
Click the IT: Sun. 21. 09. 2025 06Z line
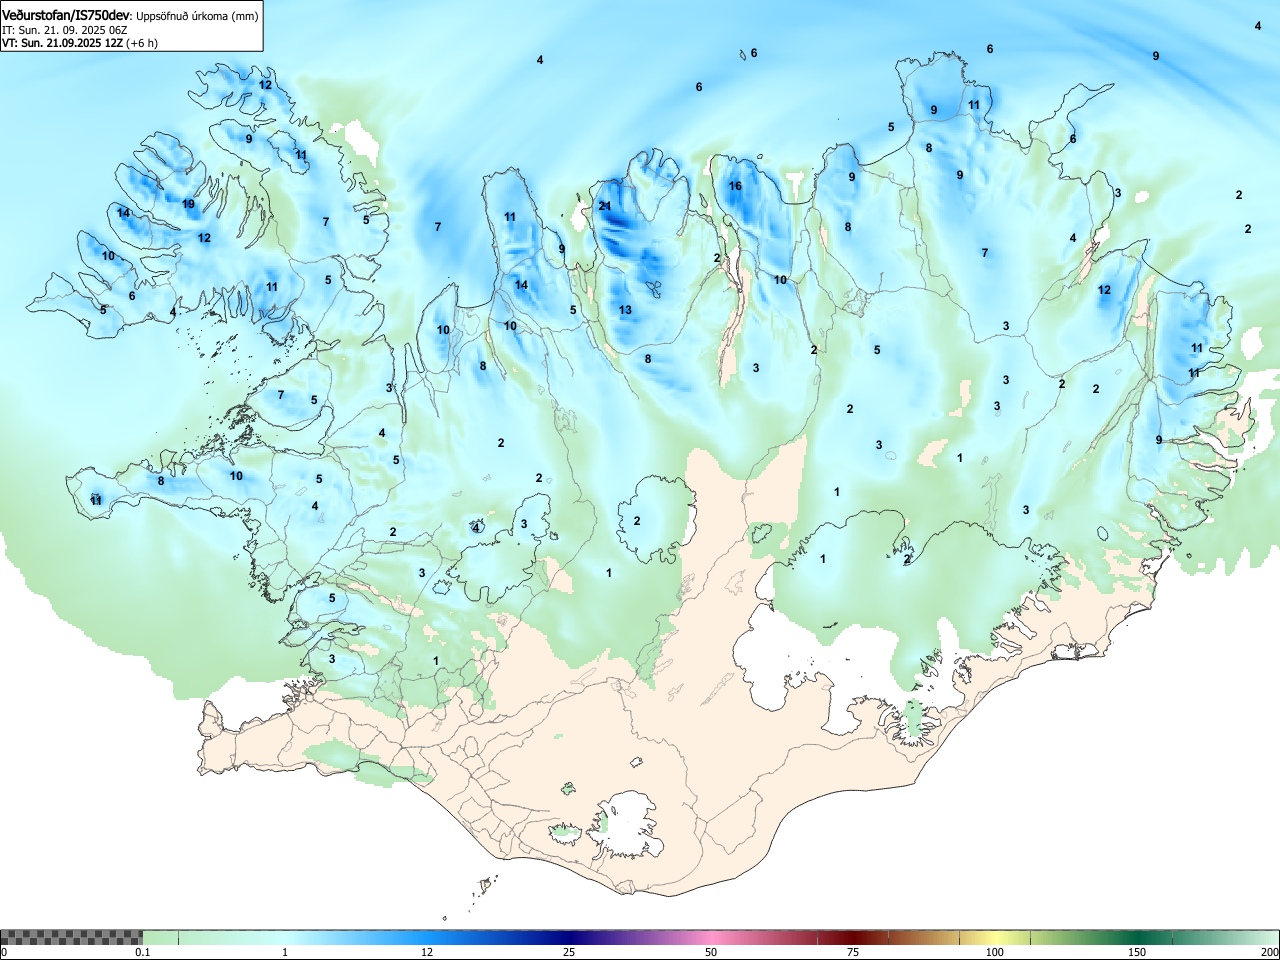pyautogui.click(x=65, y=30)
